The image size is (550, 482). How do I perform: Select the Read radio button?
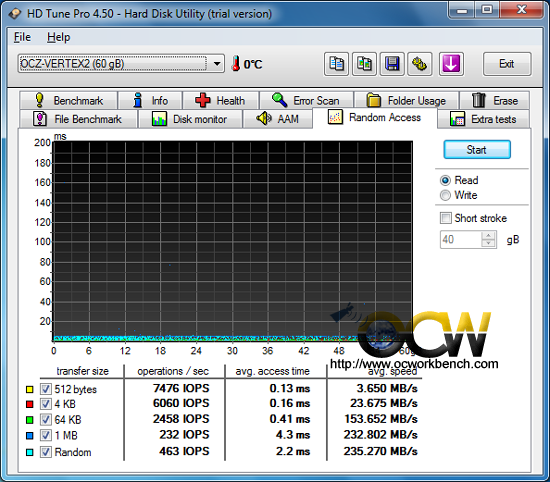(x=445, y=180)
